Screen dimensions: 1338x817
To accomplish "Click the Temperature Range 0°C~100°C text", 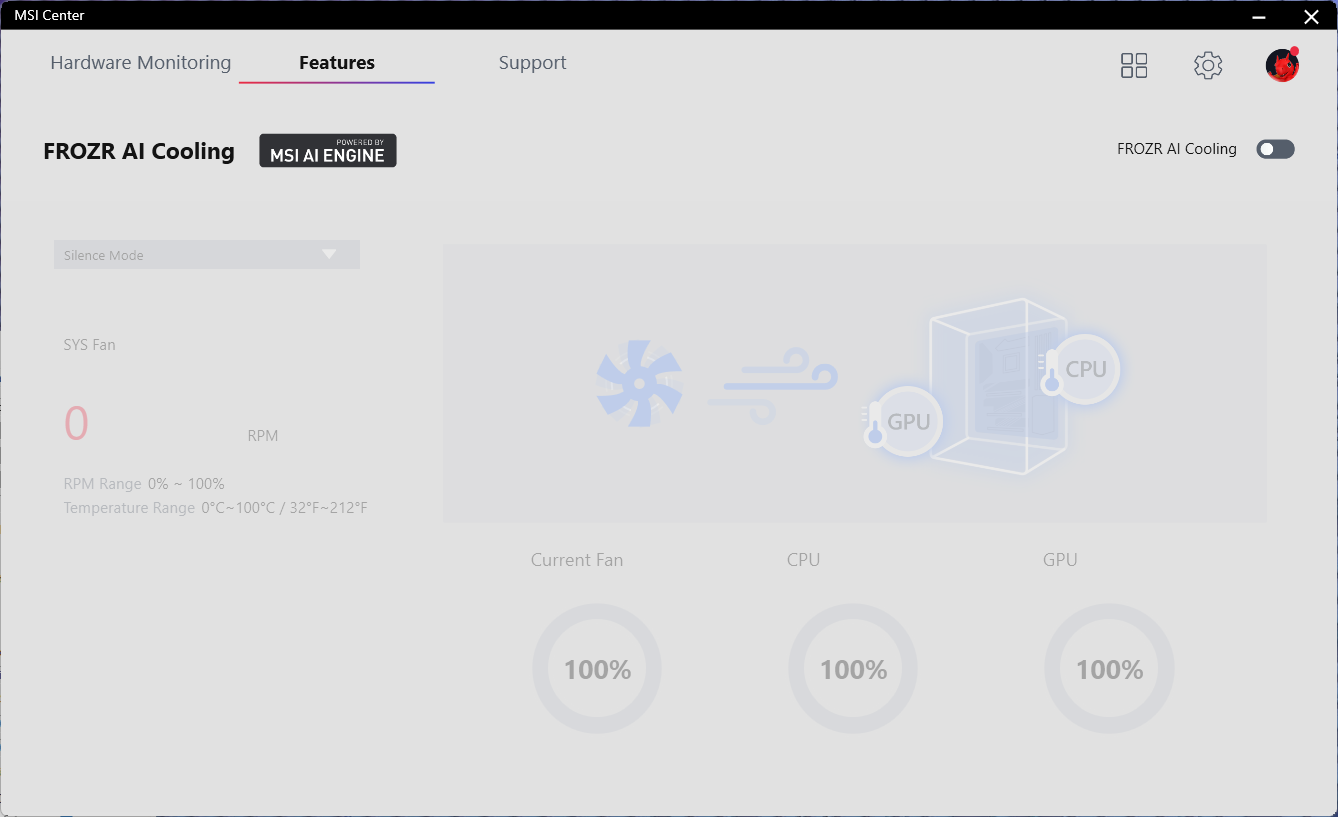I will tap(216, 508).
